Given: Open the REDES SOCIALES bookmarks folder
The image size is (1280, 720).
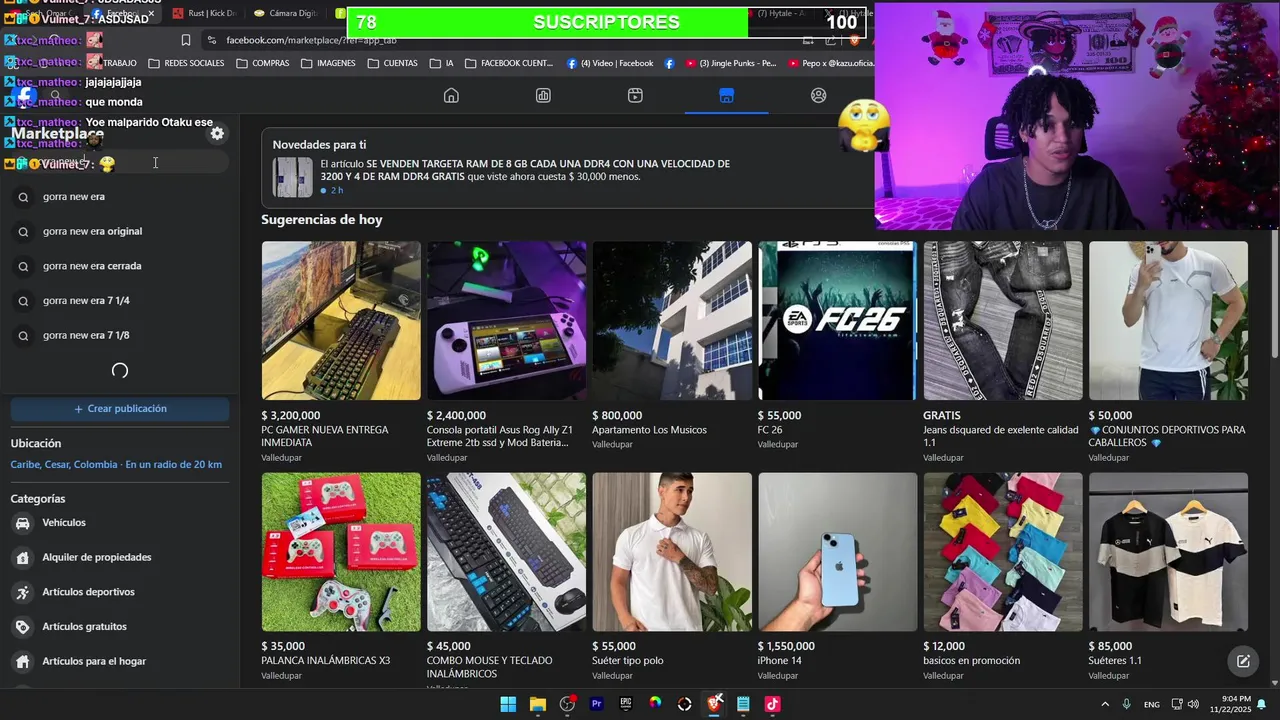Looking at the screenshot, I should pos(186,63).
